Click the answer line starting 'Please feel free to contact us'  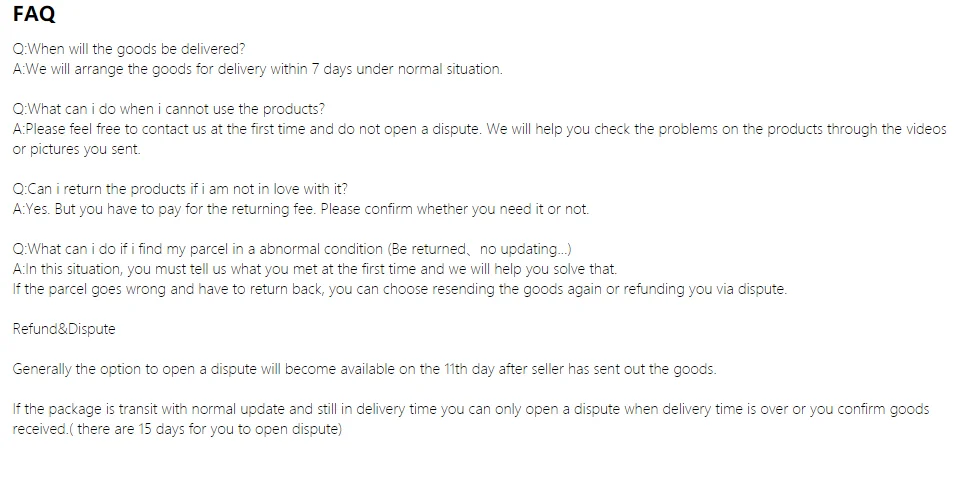(x=479, y=129)
